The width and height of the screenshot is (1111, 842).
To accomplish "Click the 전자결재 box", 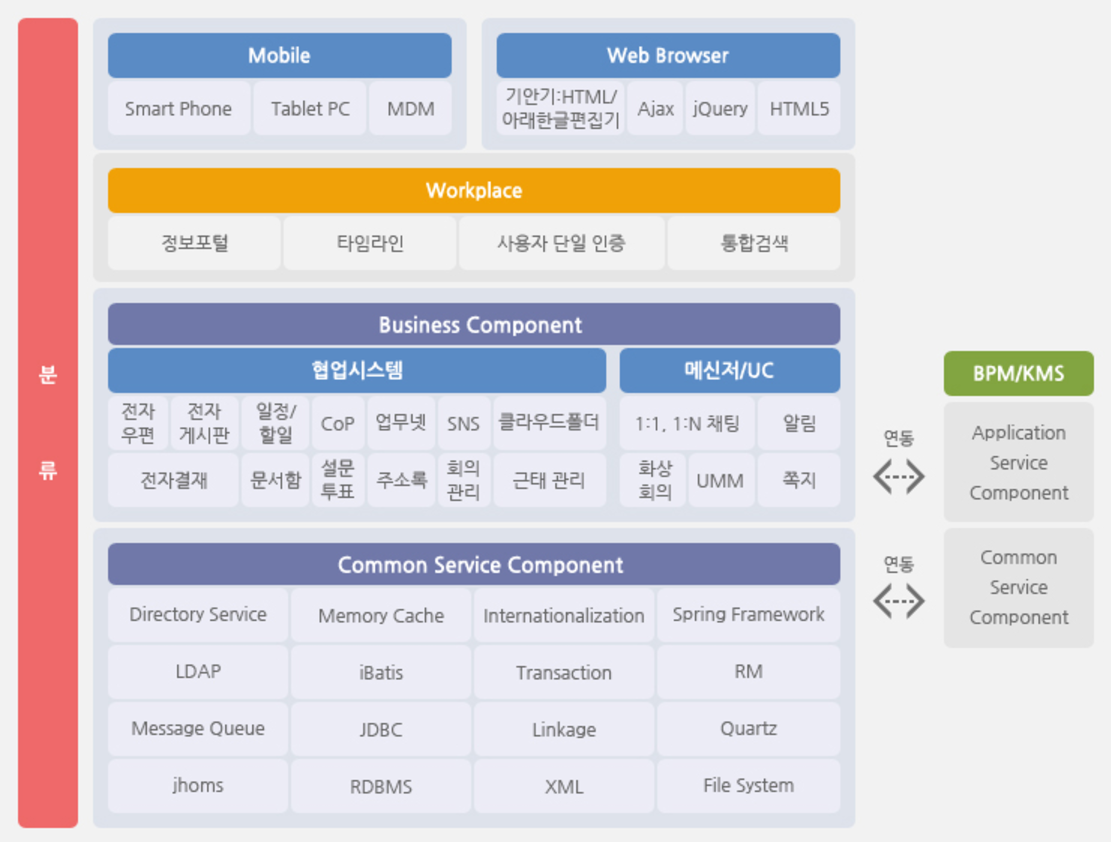I will click(173, 480).
